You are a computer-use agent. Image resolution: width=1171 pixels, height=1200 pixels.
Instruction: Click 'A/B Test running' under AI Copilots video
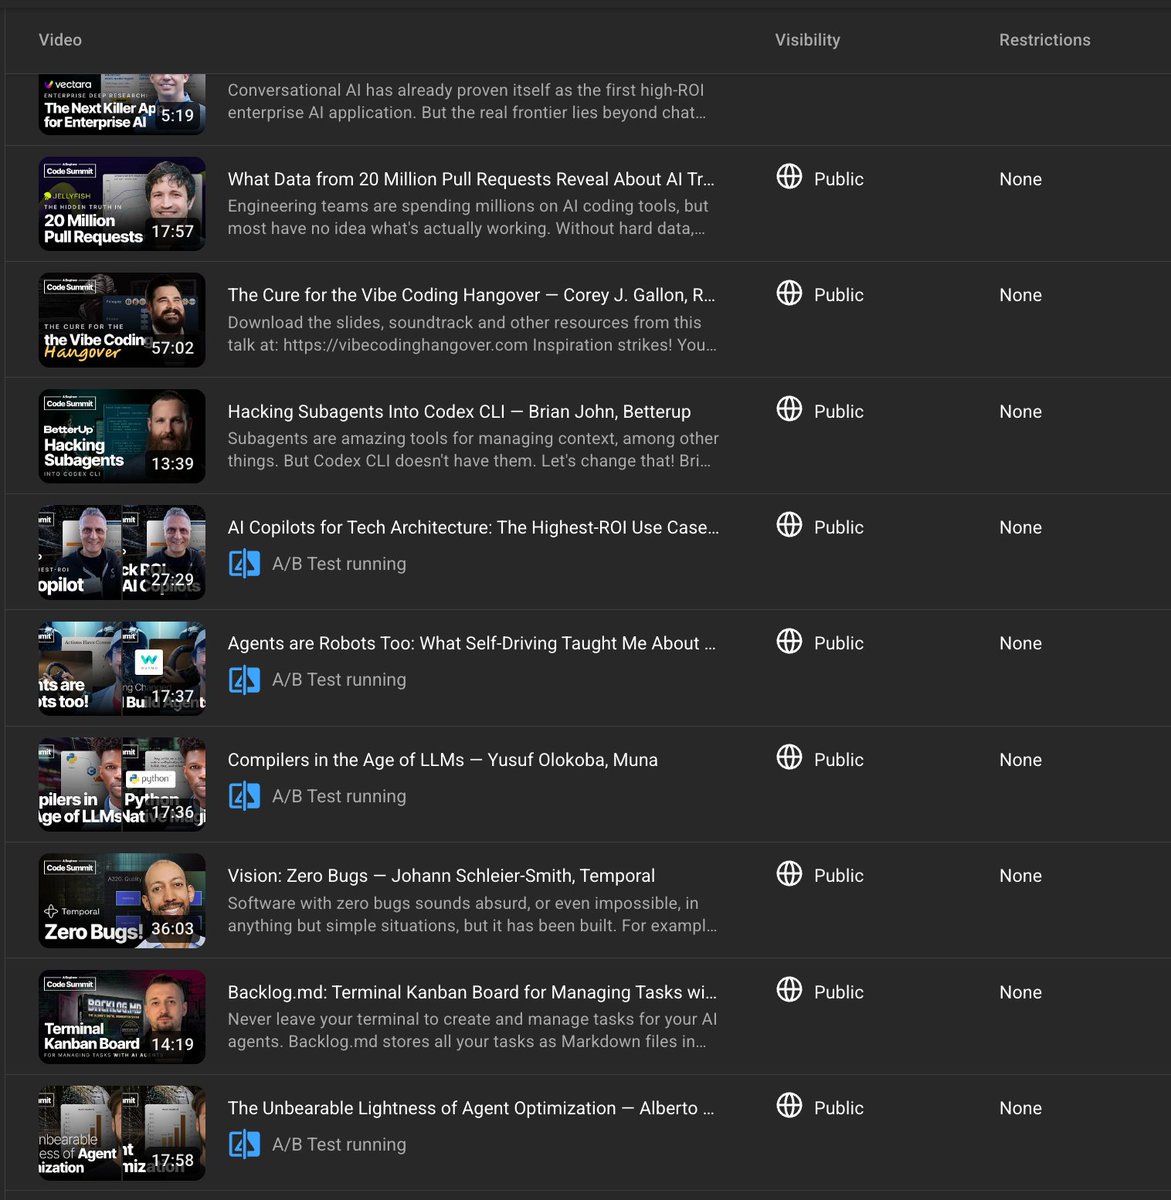(x=339, y=564)
